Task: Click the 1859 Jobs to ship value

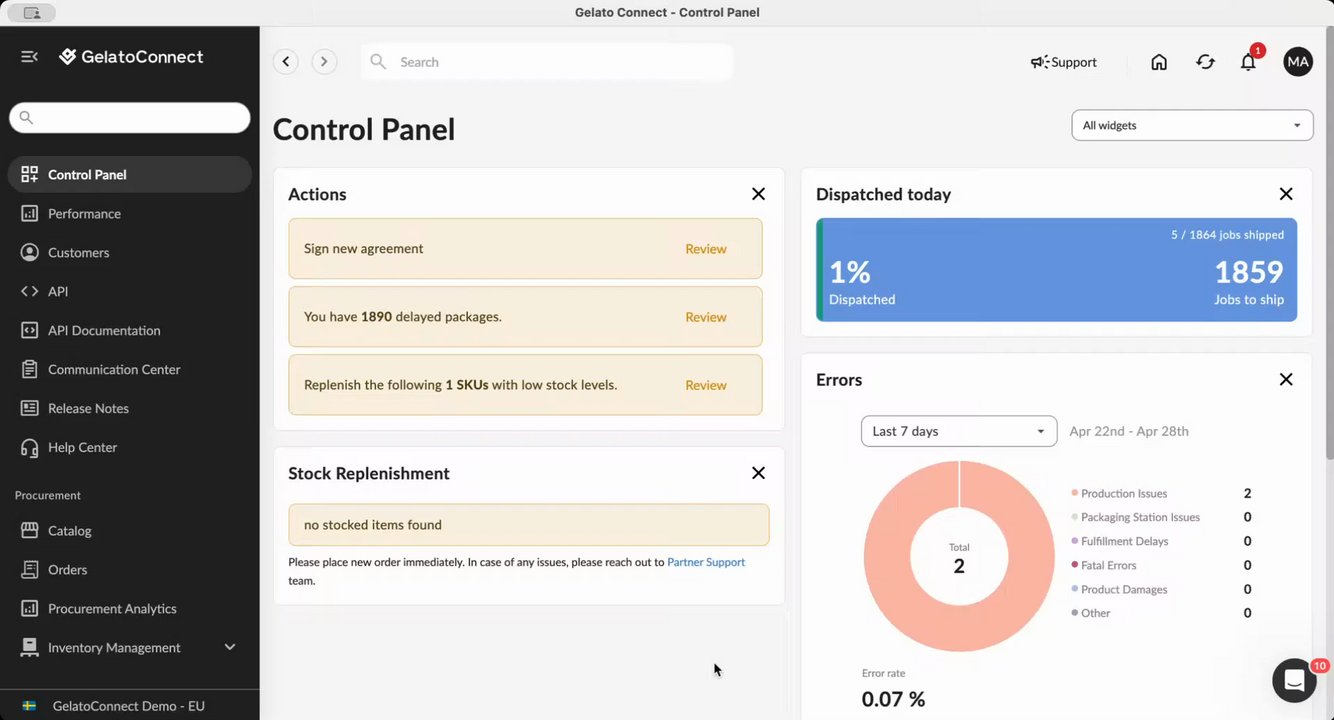Action: pos(1249,272)
